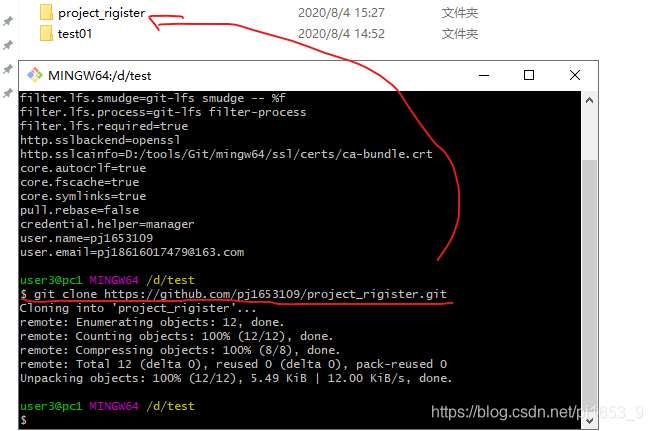Viewport: 653px width, 431px height.
Task: Click the filter.lfs.required=true line
Action: click(x=104, y=126)
